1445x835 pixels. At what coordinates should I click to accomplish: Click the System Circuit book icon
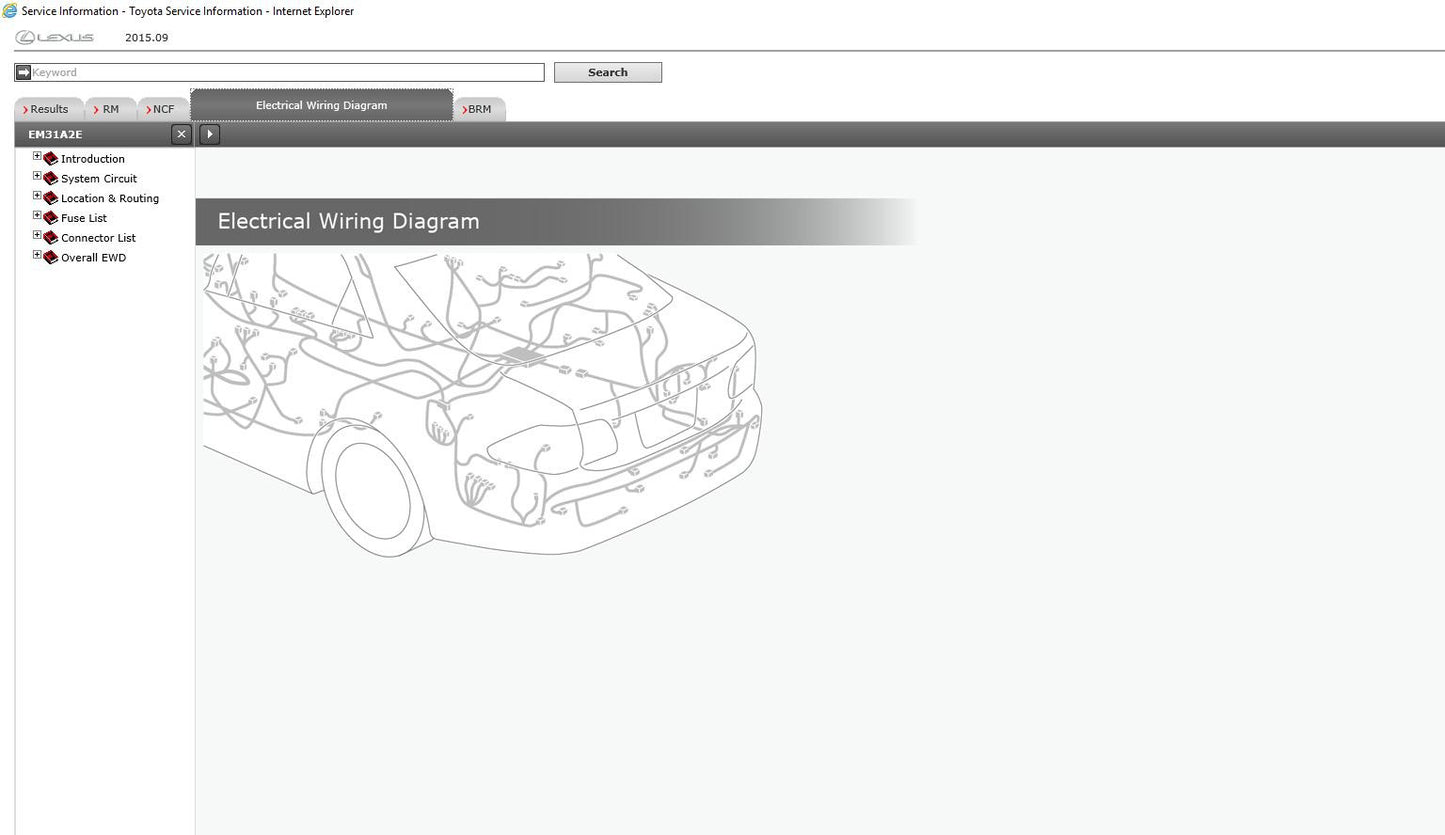pyautogui.click(x=51, y=179)
